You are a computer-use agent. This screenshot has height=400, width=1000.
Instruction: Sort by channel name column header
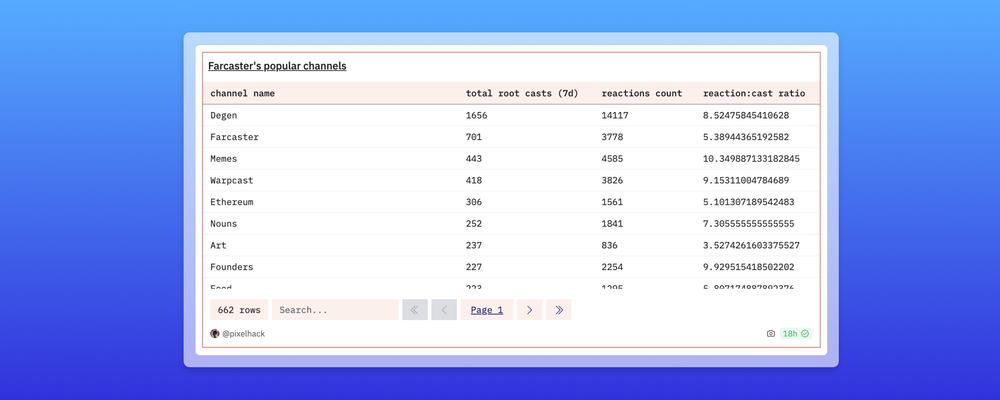point(242,93)
